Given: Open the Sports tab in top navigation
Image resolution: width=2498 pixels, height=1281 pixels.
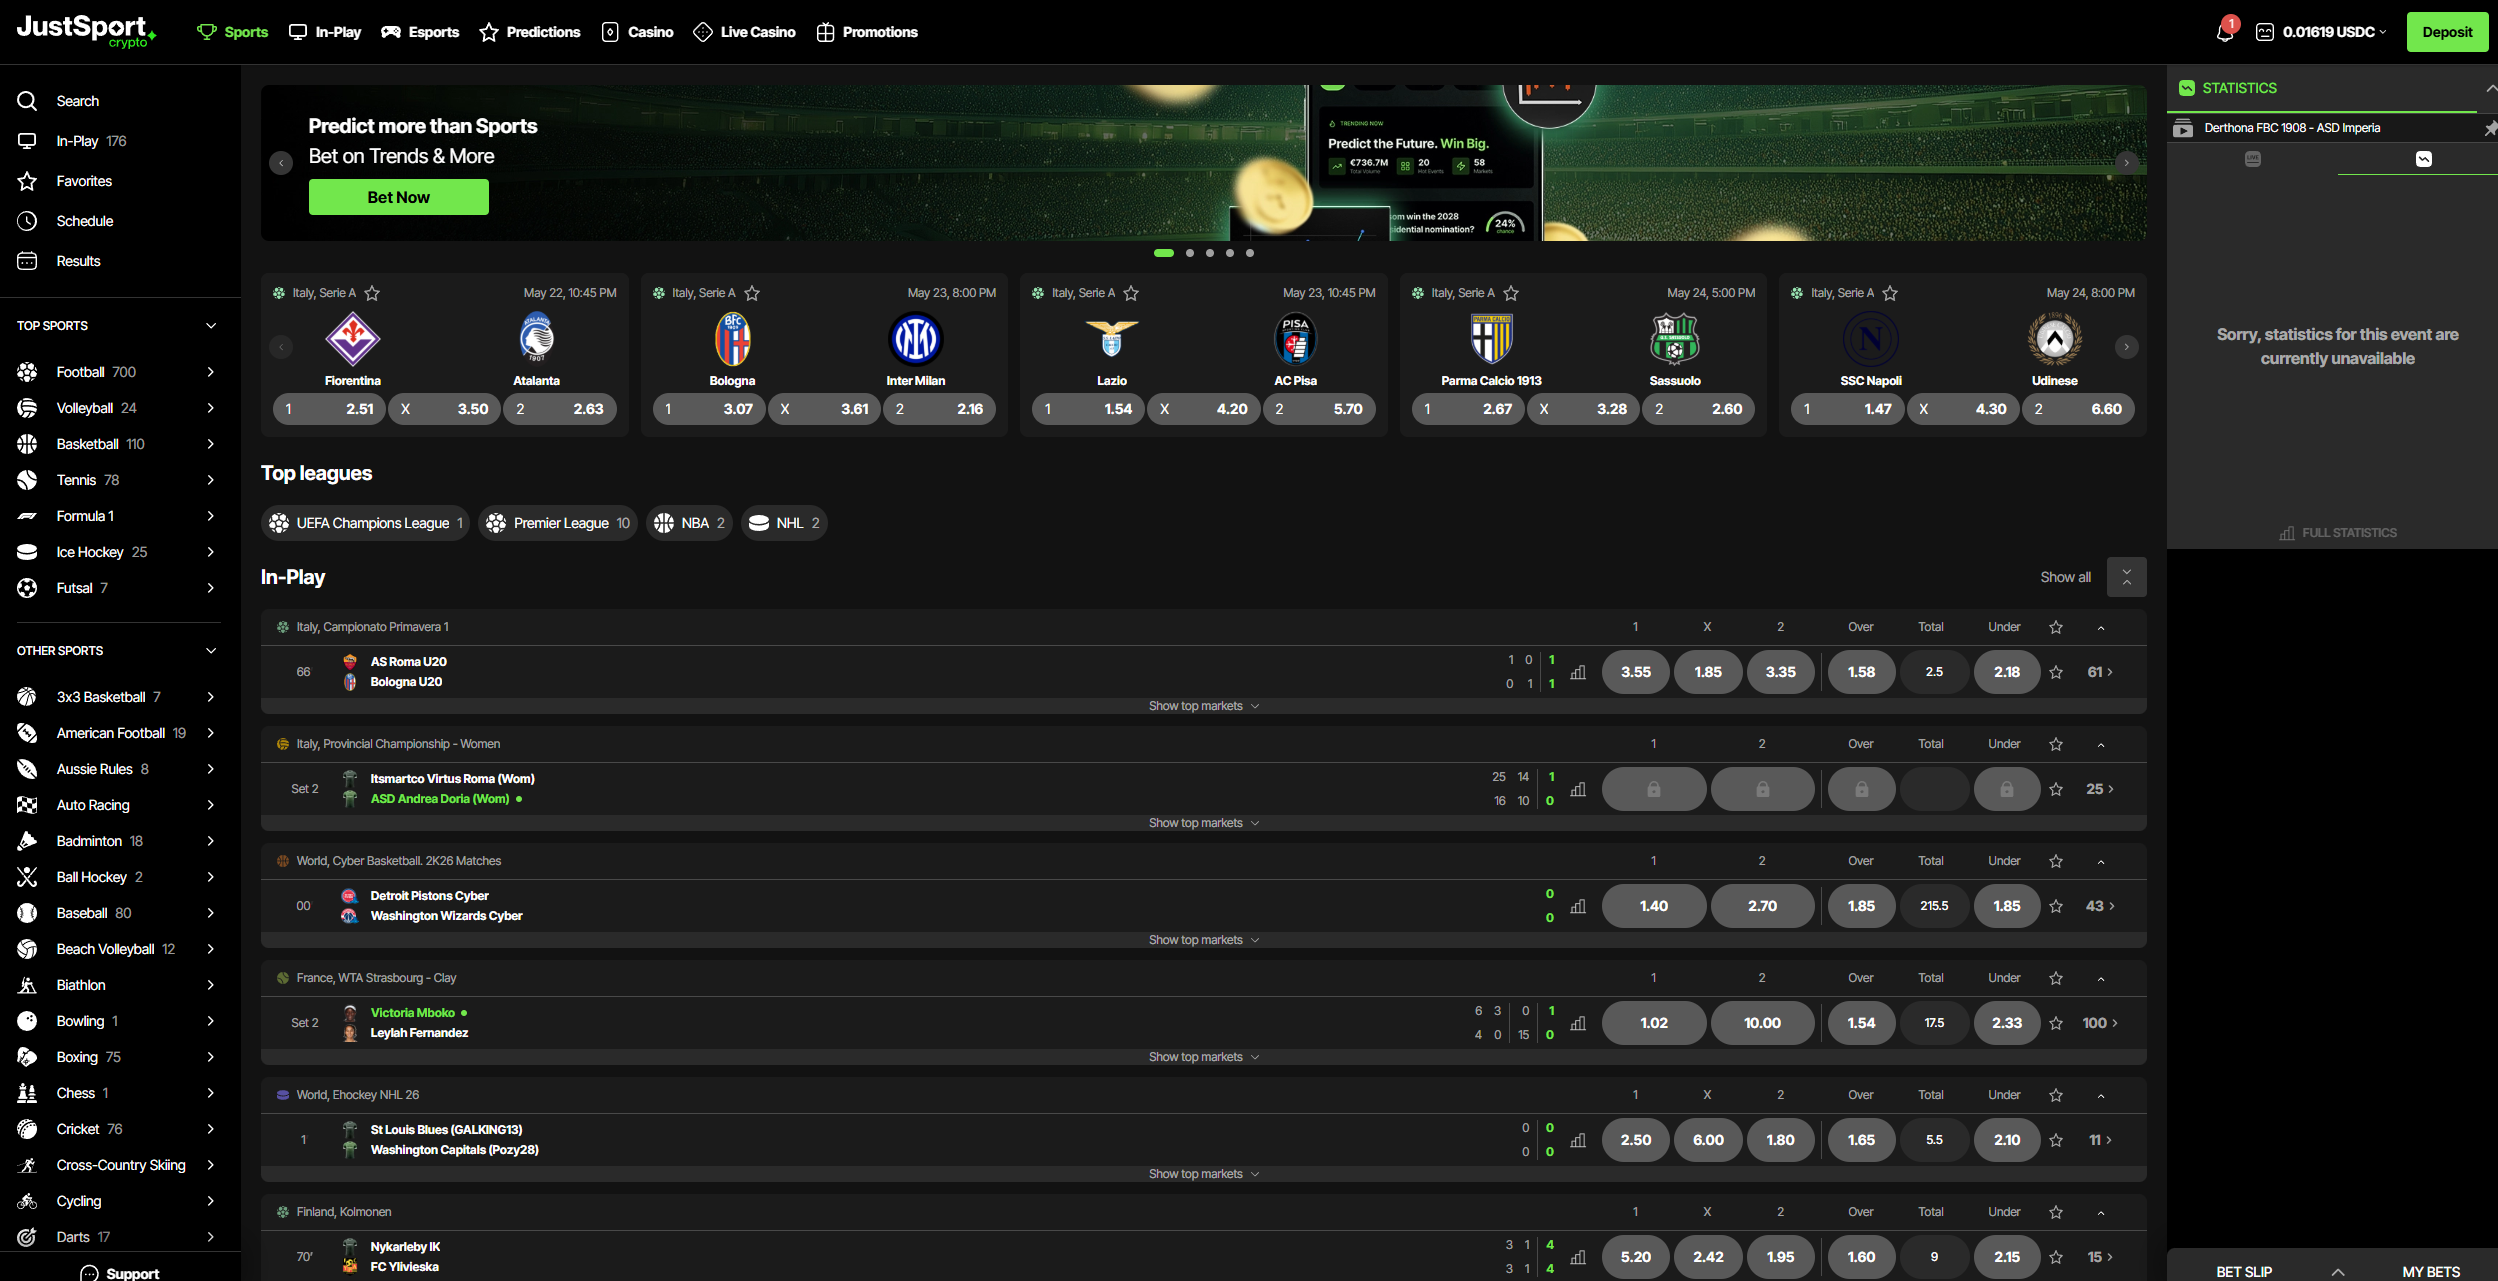Looking at the screenshot, I should (x=232, y=32).
